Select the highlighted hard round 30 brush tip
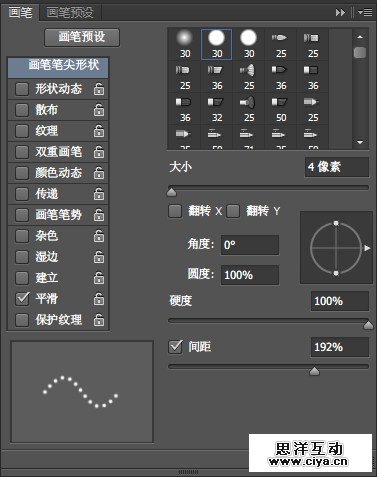Image resolution: width=377 pixels, height=477 pixels. point(217,44)
